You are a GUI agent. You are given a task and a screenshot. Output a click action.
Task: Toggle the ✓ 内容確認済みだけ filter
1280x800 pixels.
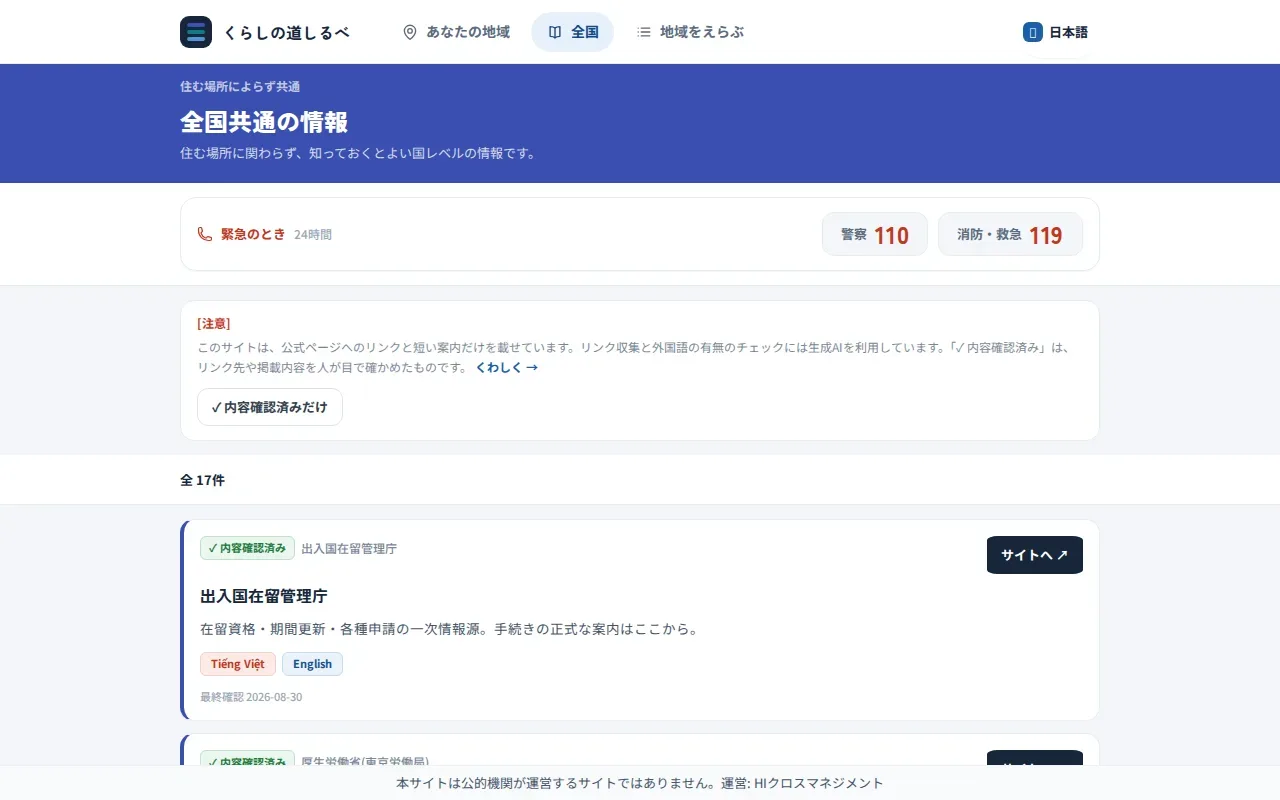(270, 407)
